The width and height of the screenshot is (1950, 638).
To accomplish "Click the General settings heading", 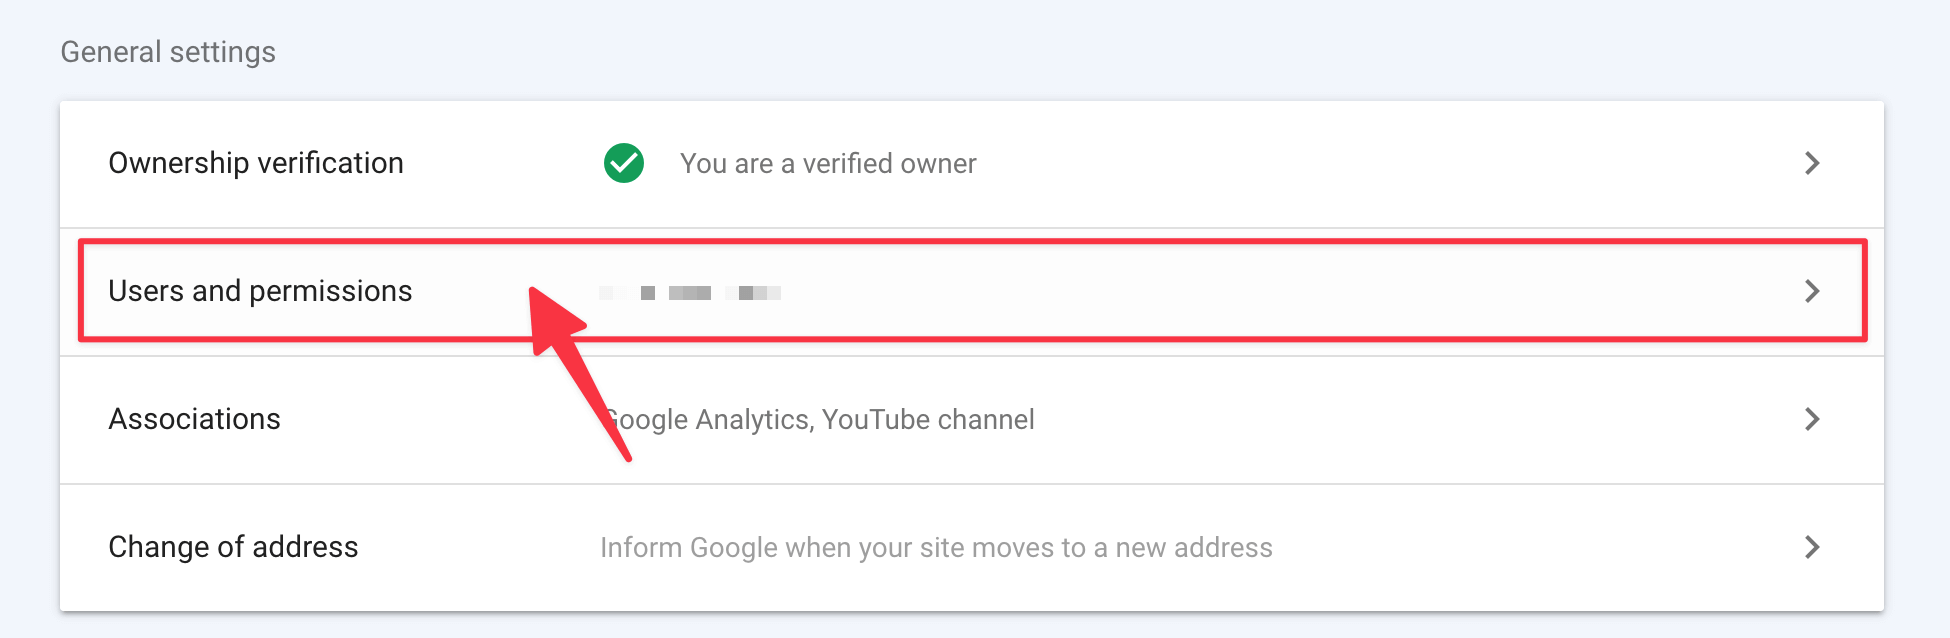I will [x=167, y=50].
